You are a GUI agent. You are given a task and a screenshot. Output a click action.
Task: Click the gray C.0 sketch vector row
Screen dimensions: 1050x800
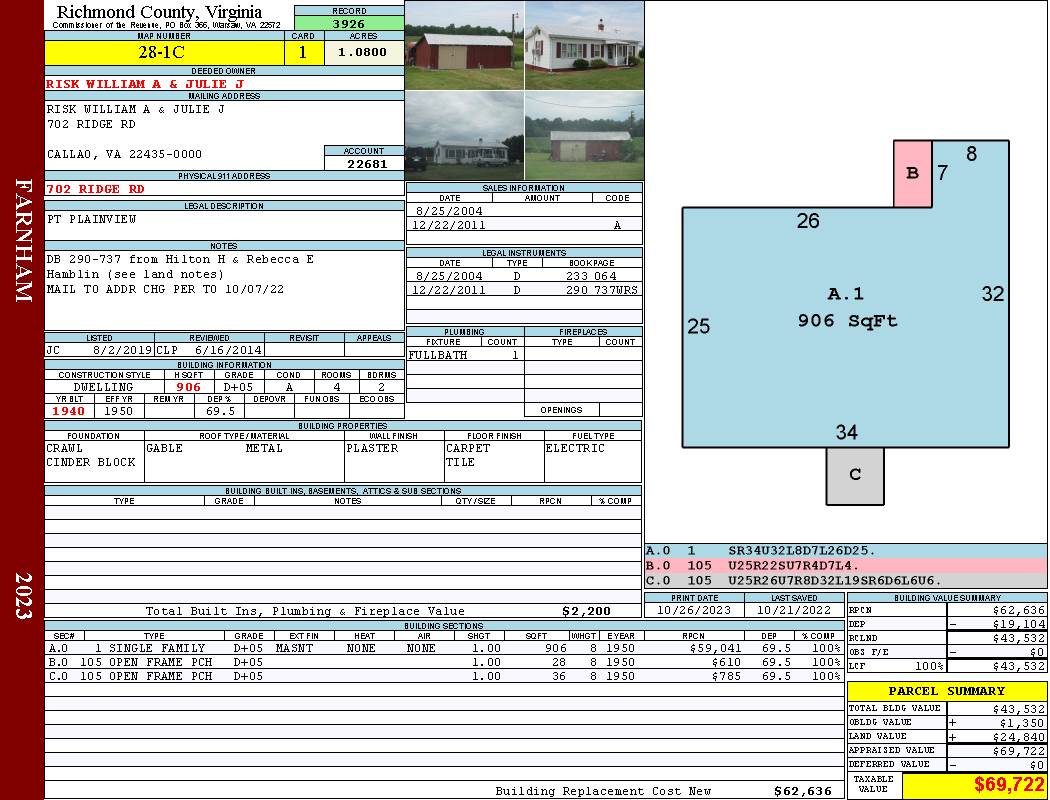(x=845, y=580)
